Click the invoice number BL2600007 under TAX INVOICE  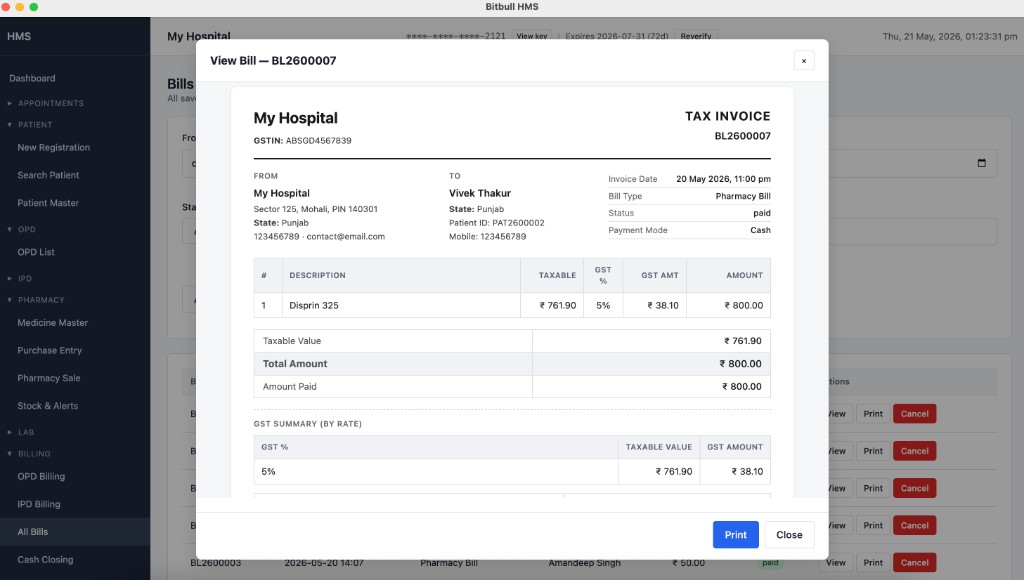743,136
